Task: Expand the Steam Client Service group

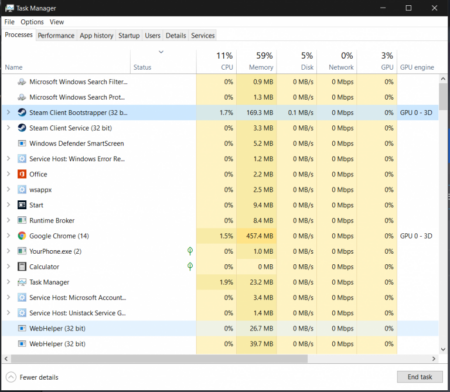Action: pyautogui.click(x=9, y=128)
